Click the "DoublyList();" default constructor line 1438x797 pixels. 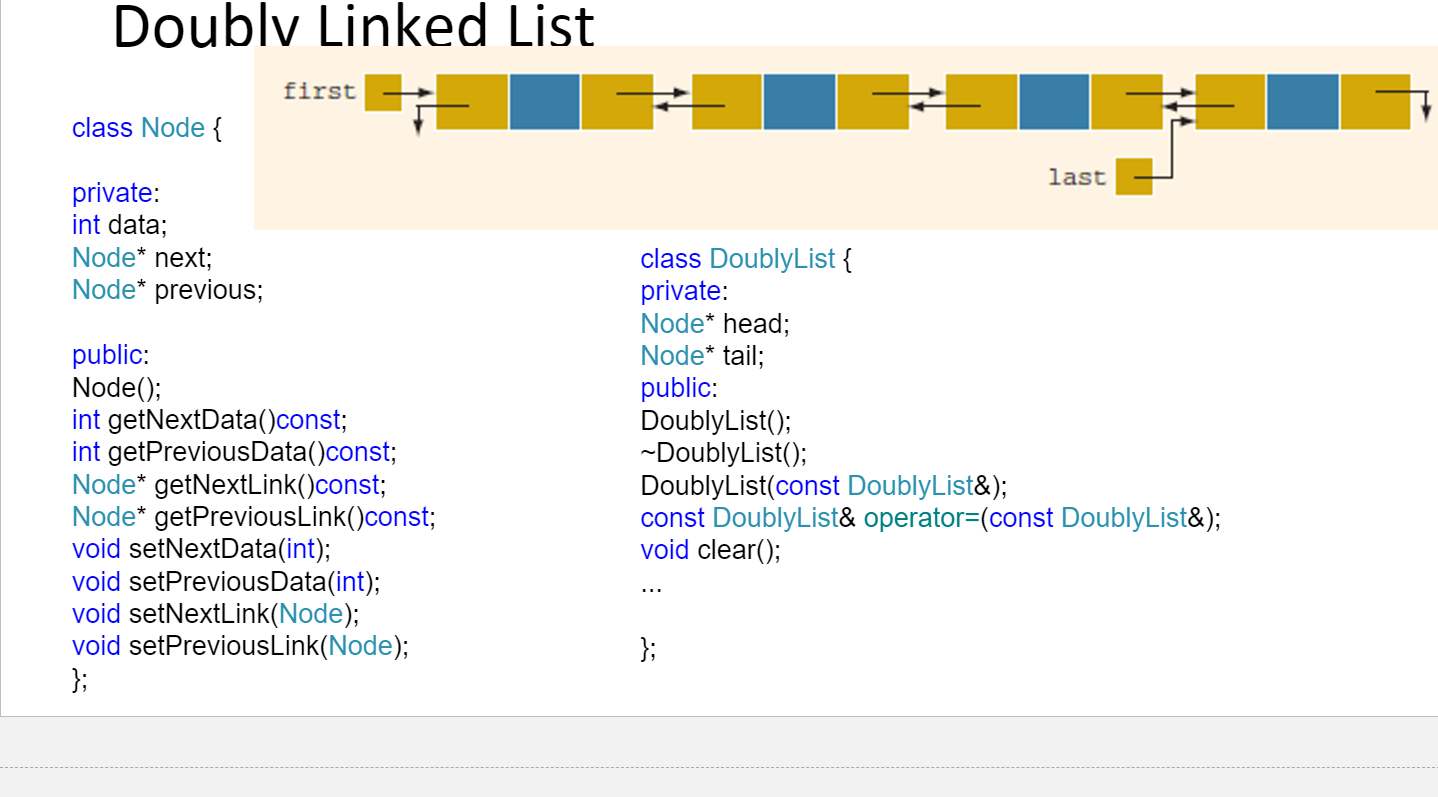(716, 420)
